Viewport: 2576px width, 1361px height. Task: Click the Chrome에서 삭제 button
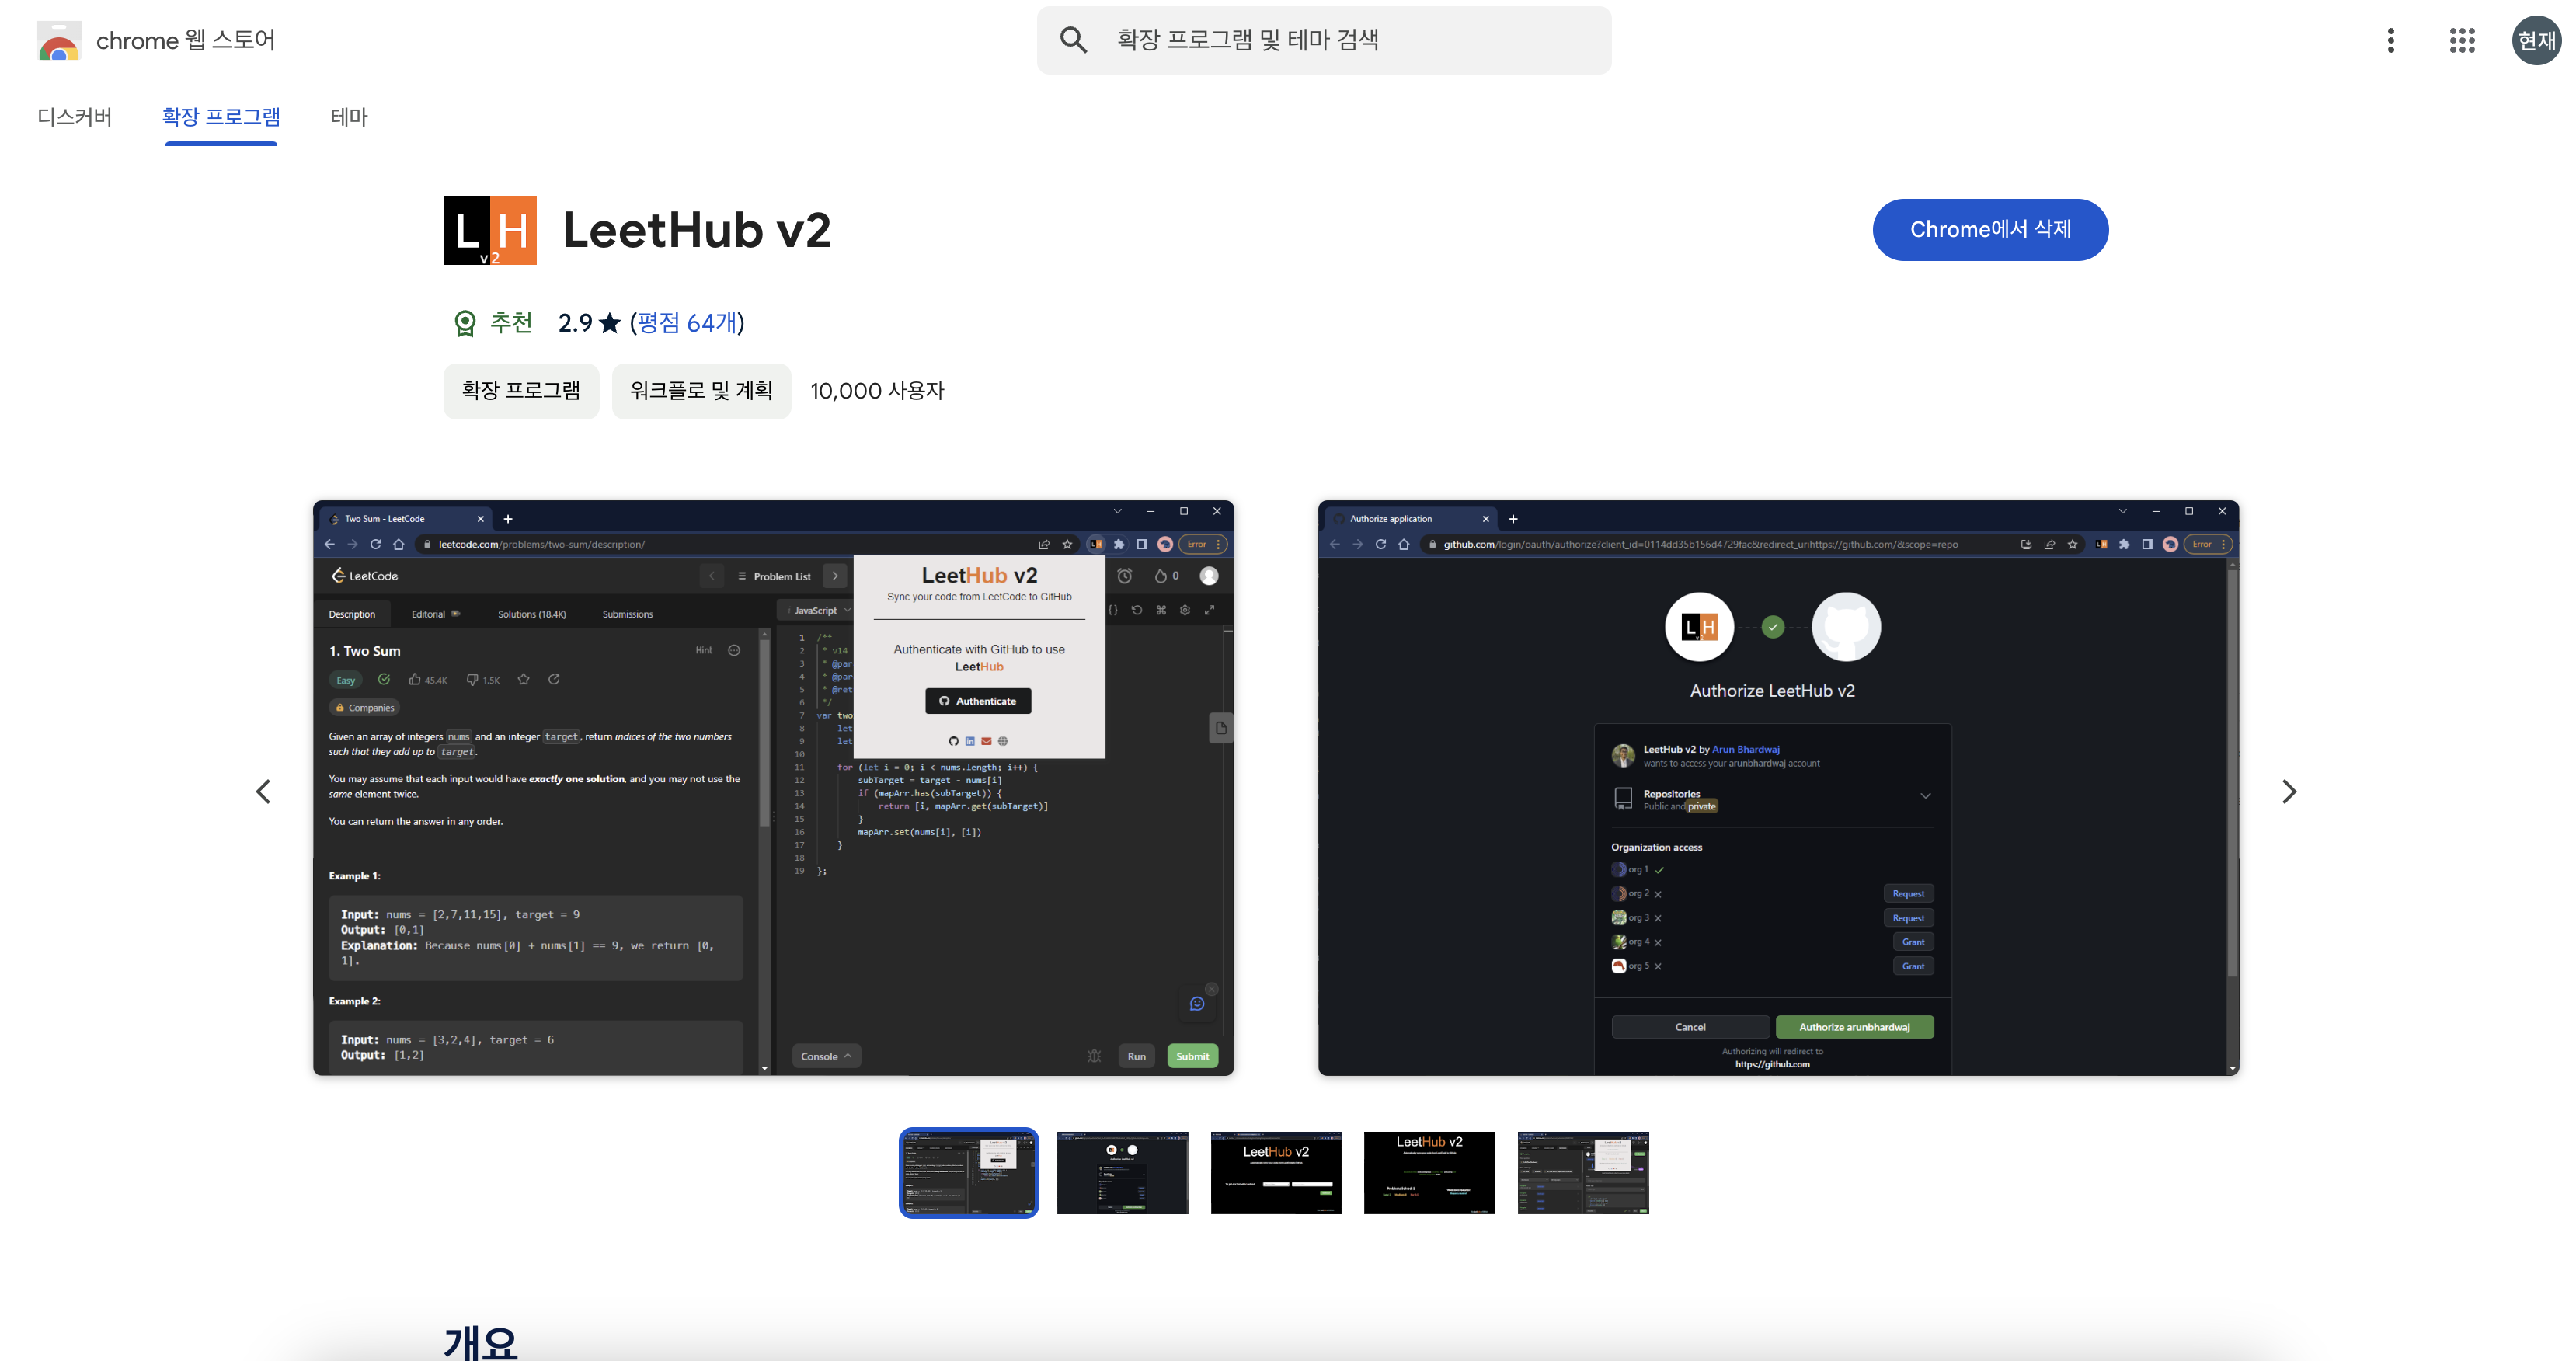pyautogui.click(x=1989, y=230)
